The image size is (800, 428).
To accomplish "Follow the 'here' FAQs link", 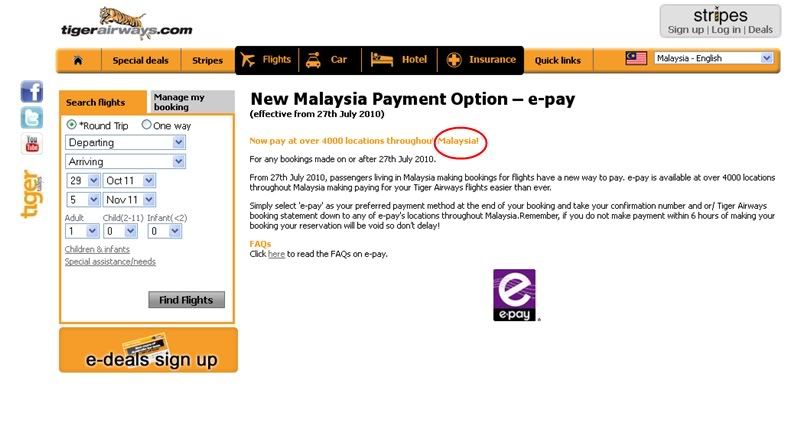I will click(276, 254).
